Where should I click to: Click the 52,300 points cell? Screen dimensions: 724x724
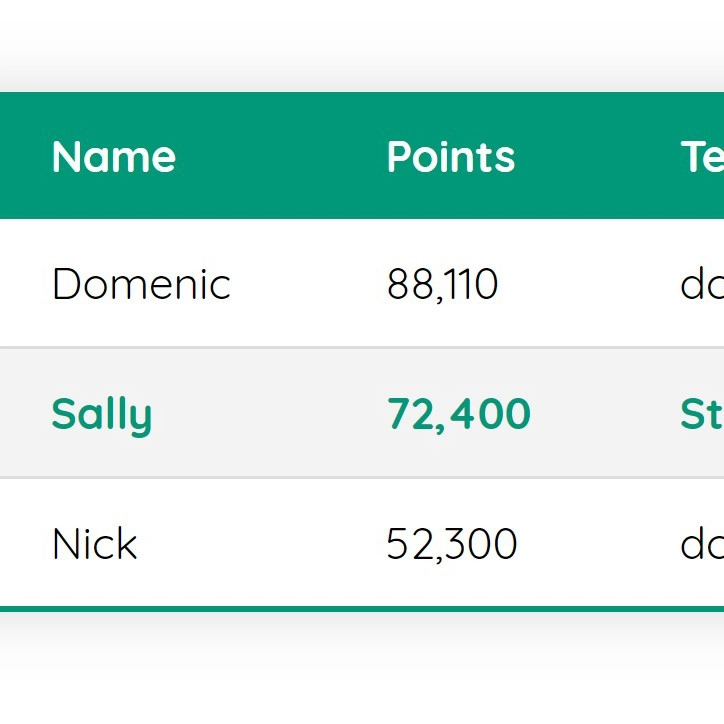(452, 544)
